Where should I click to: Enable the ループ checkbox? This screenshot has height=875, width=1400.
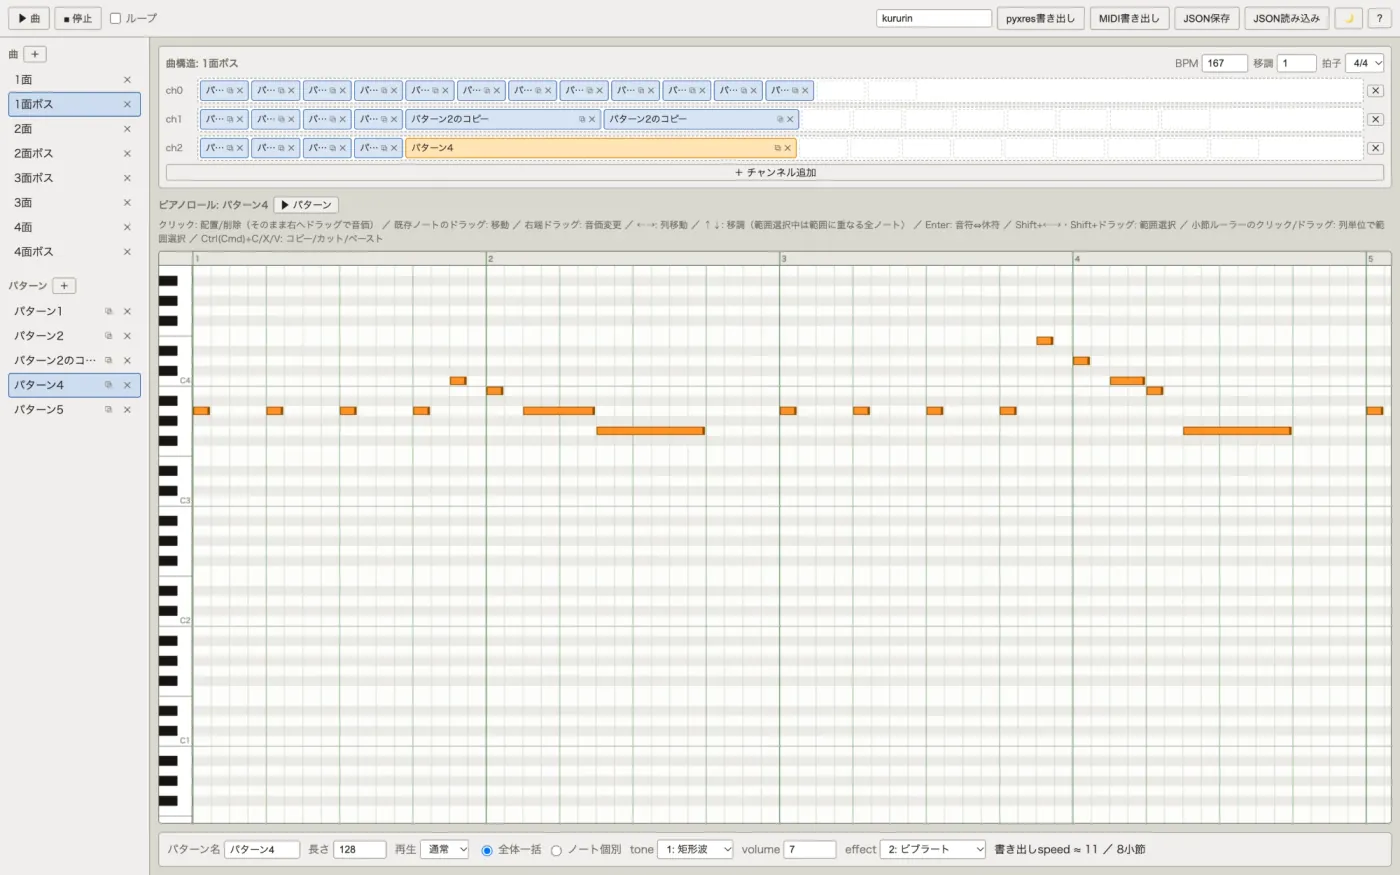115,18
